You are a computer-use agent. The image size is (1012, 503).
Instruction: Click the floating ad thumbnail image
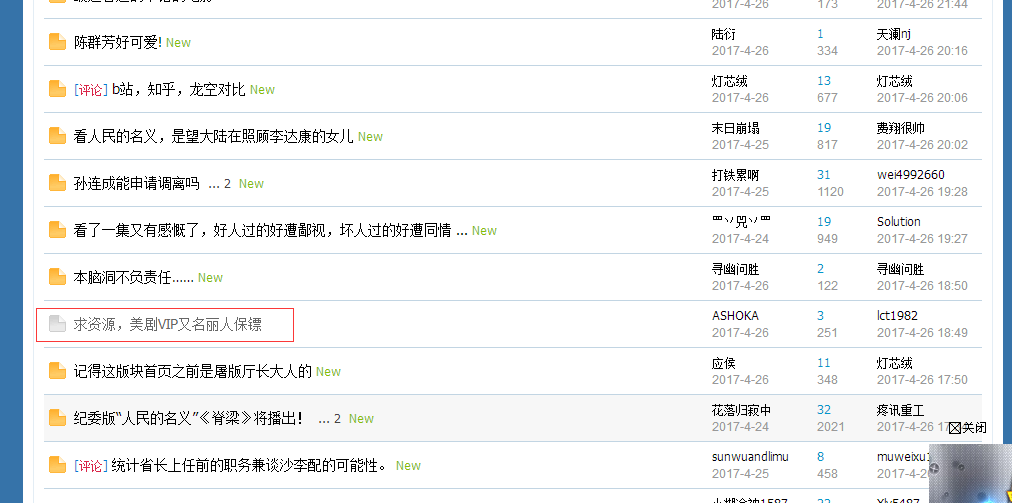click(x=971, y=473)
